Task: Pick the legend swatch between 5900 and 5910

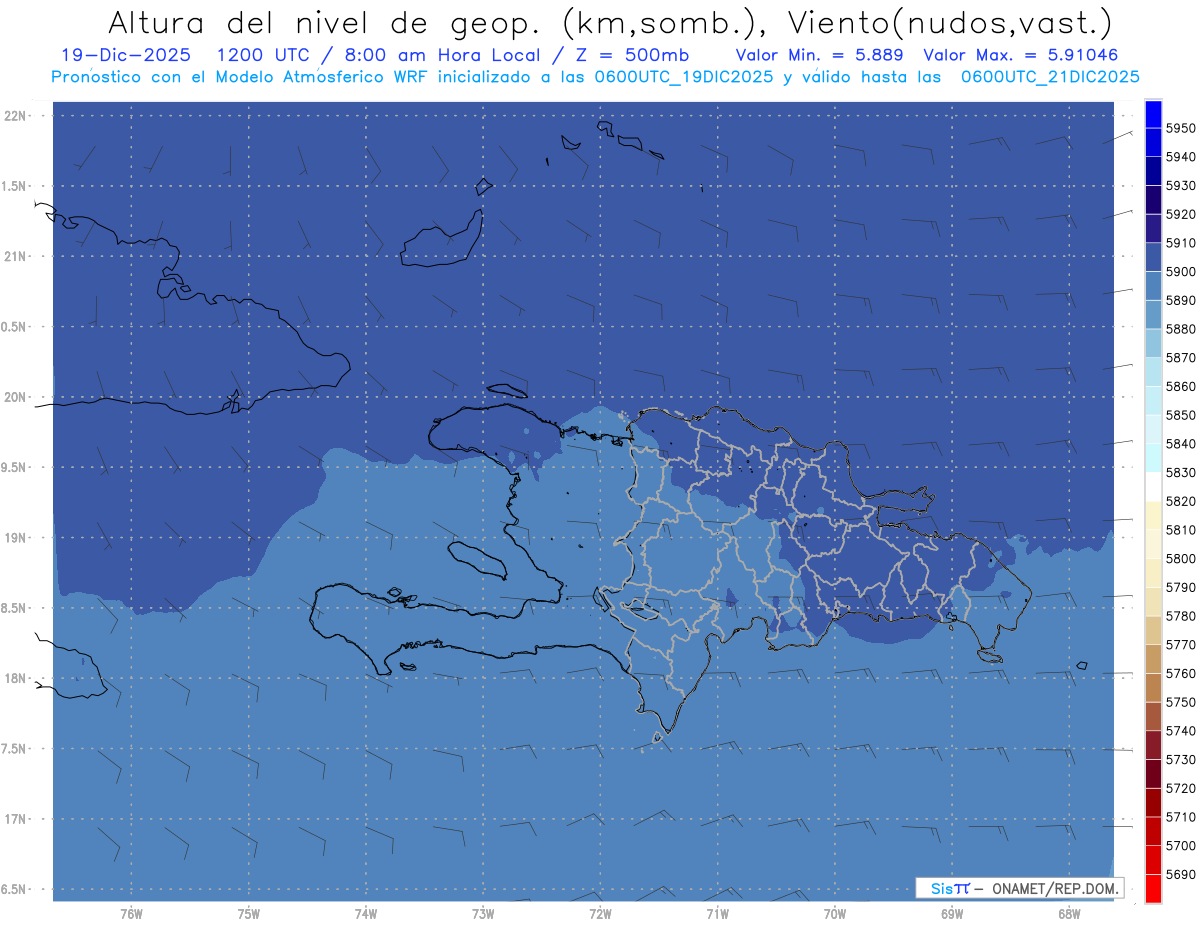Action: coord(1153,257)
